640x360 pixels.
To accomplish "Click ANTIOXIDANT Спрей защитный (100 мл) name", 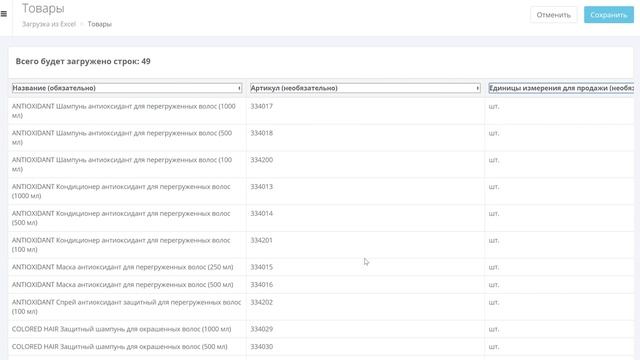I will tap(127, 307).
